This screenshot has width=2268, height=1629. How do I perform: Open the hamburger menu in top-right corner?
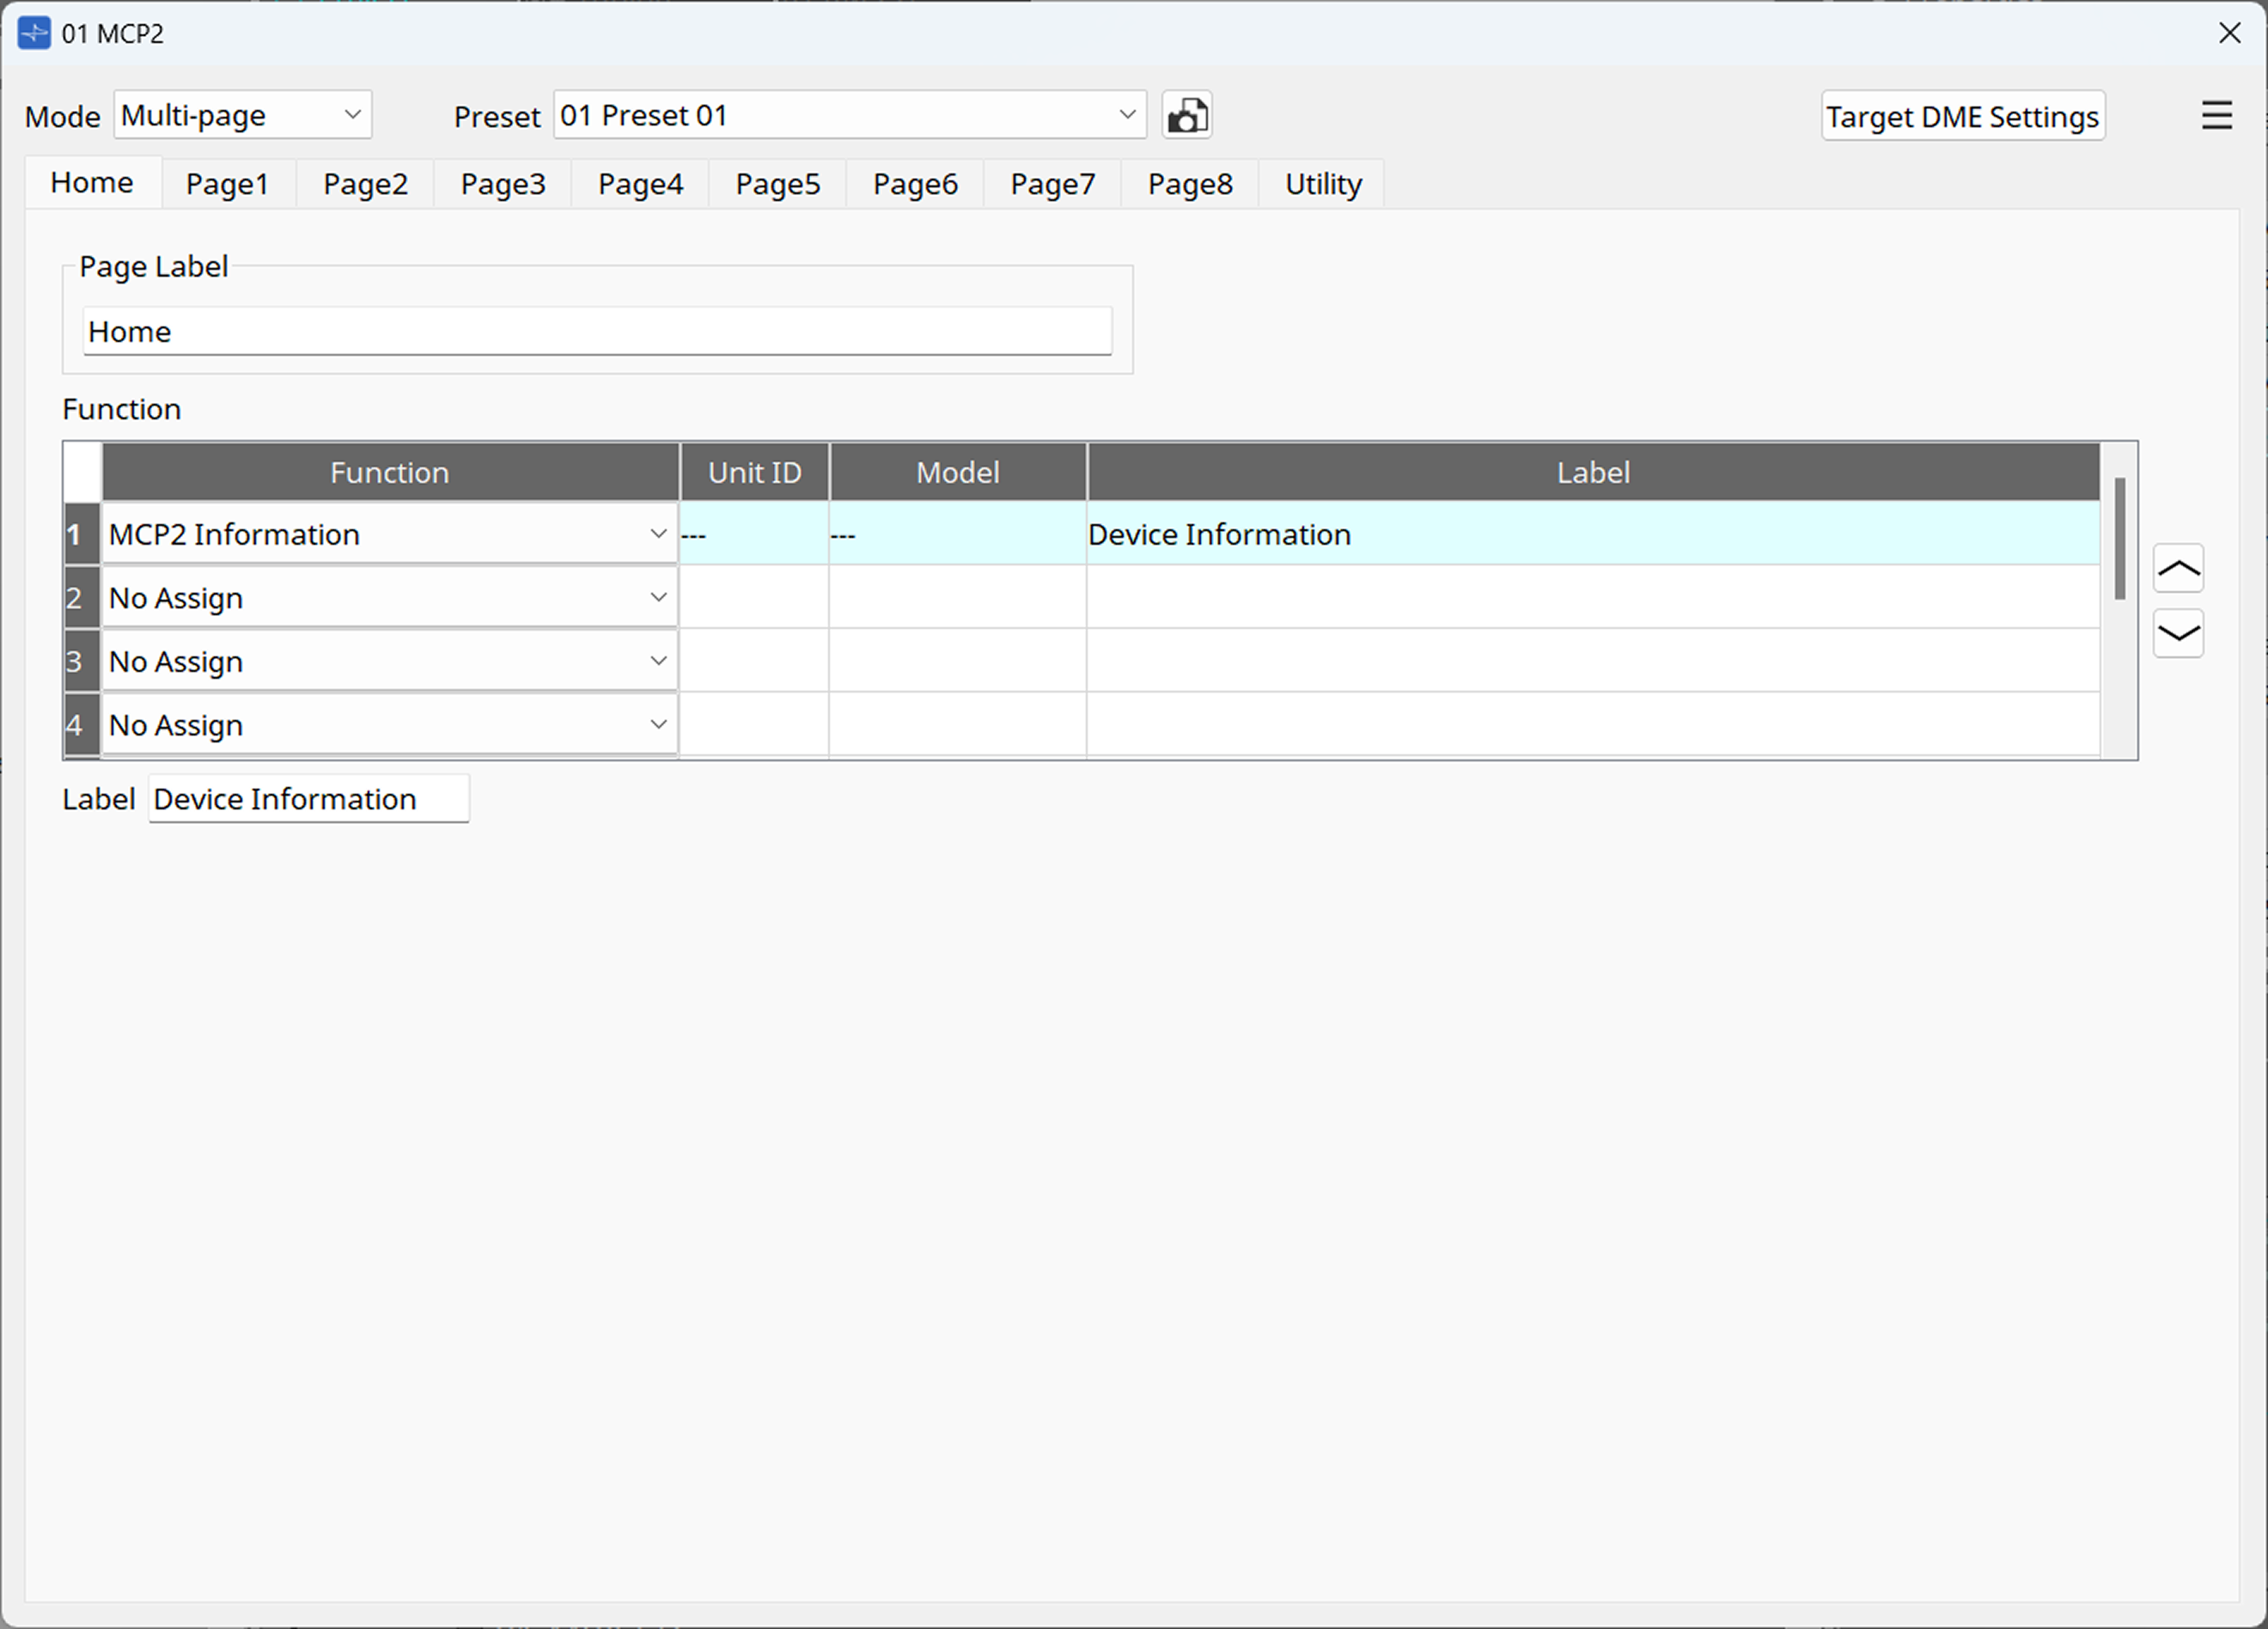click(x=2216, y=115)
